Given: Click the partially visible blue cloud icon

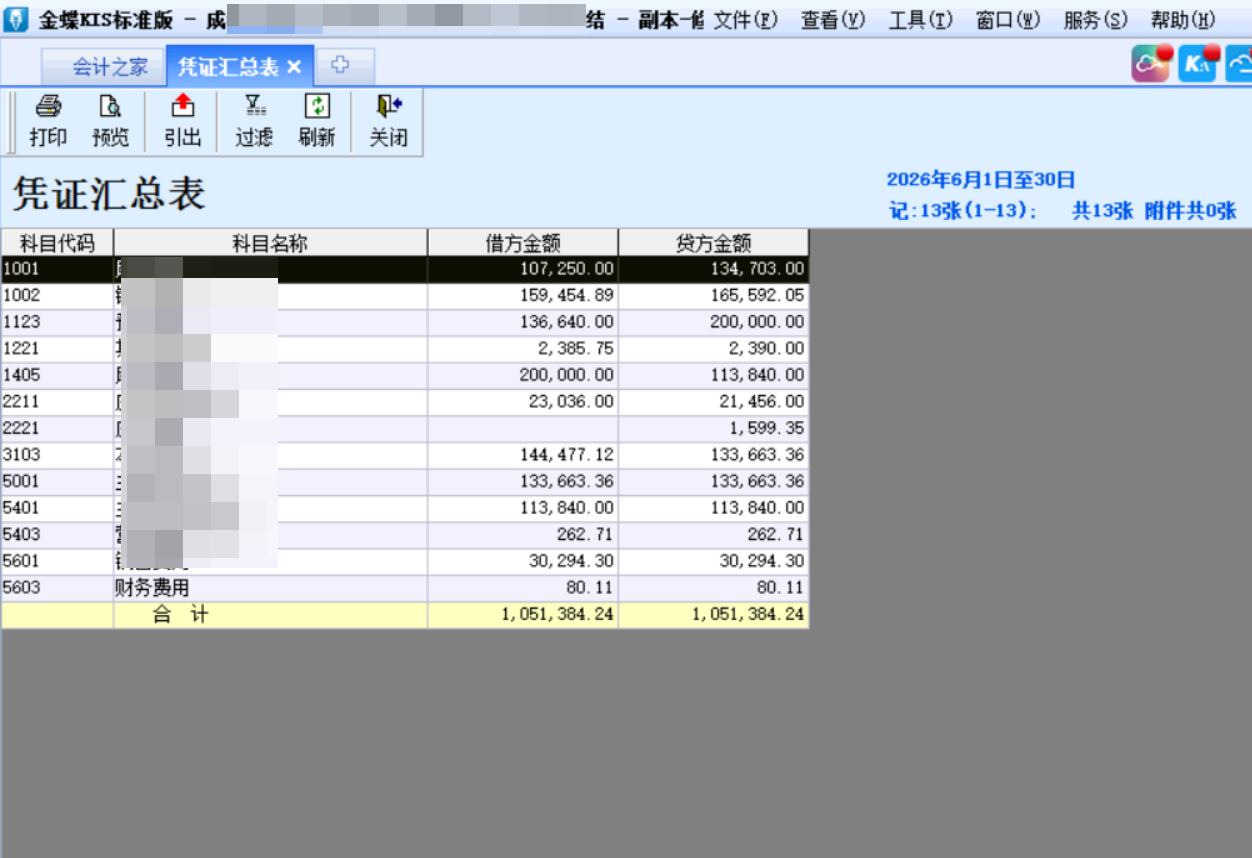Looking at the screenshot, I should click(x=1239, y=64).
